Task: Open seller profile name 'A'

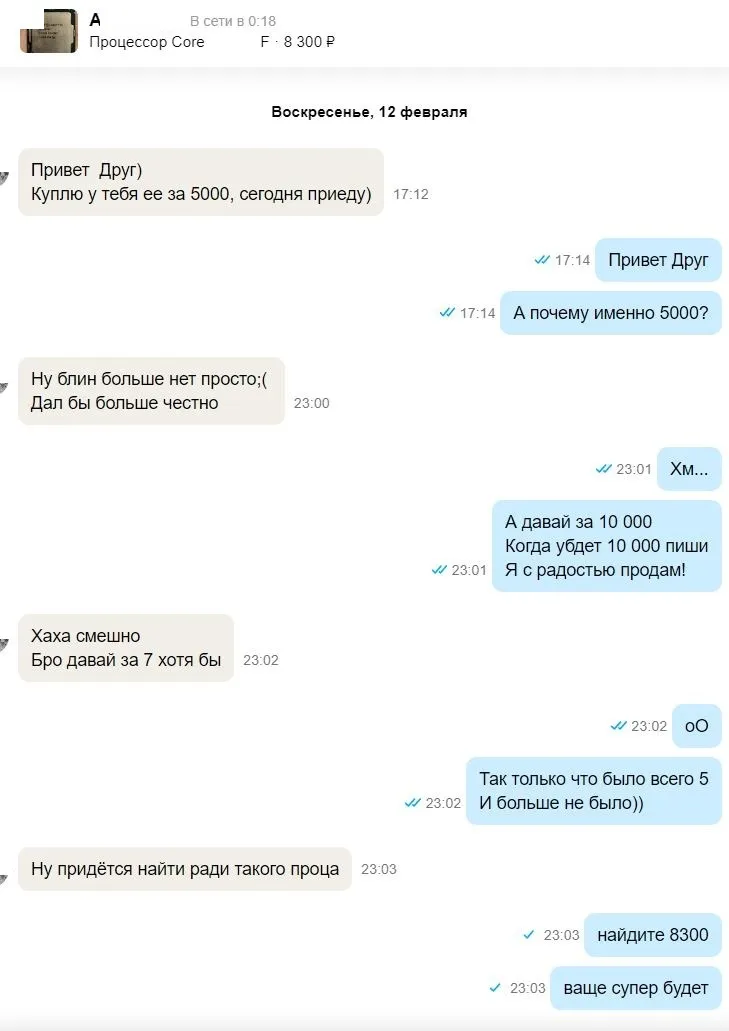Action: click(x=95, y=20)
